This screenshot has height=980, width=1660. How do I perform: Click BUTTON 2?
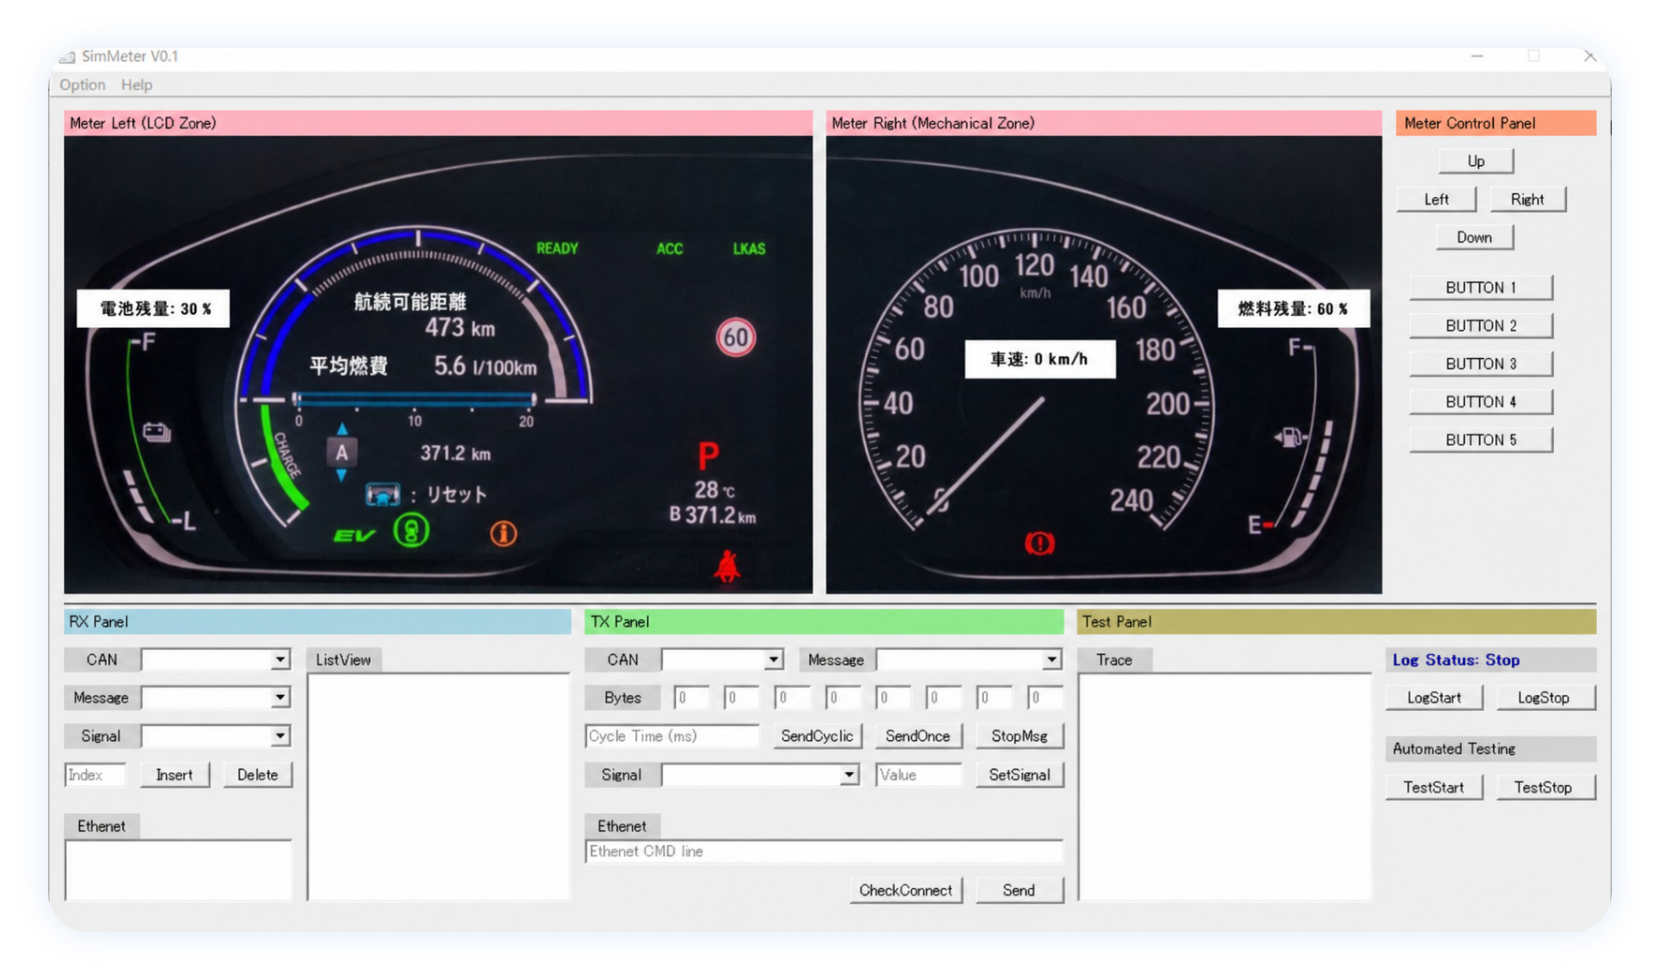click(1481, 325)
